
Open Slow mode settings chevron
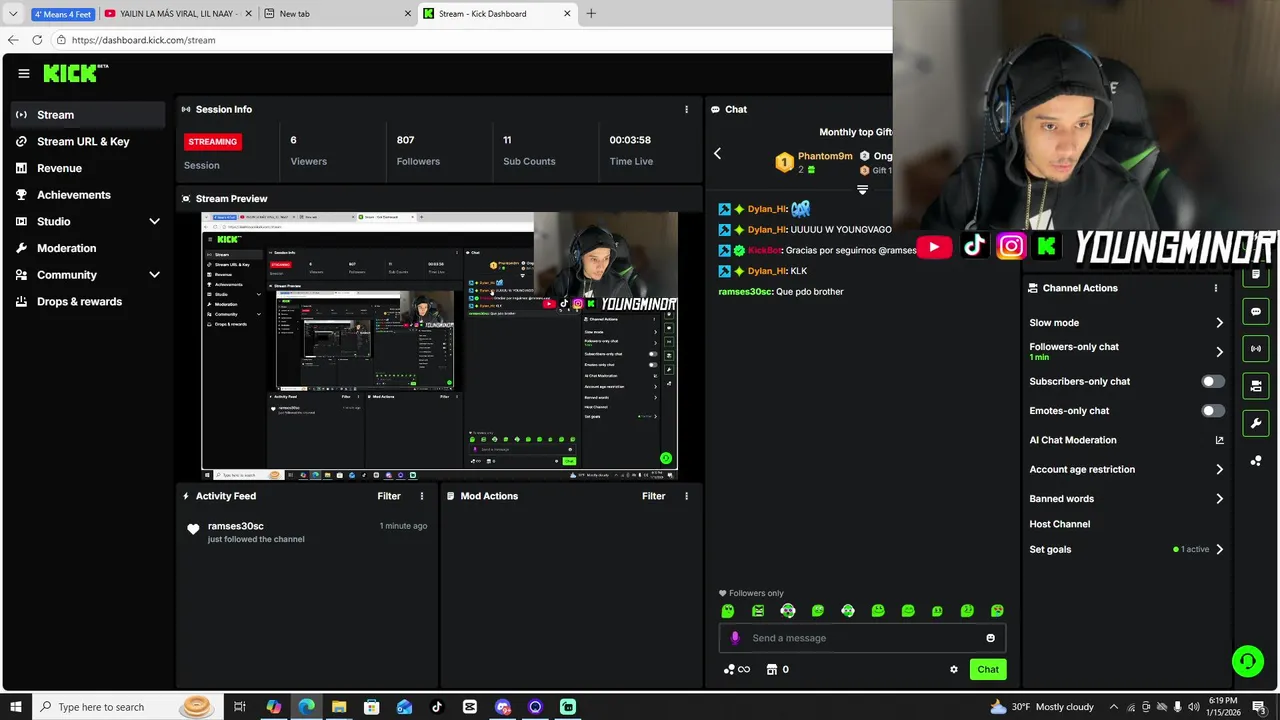click(x=1219, y=323)
